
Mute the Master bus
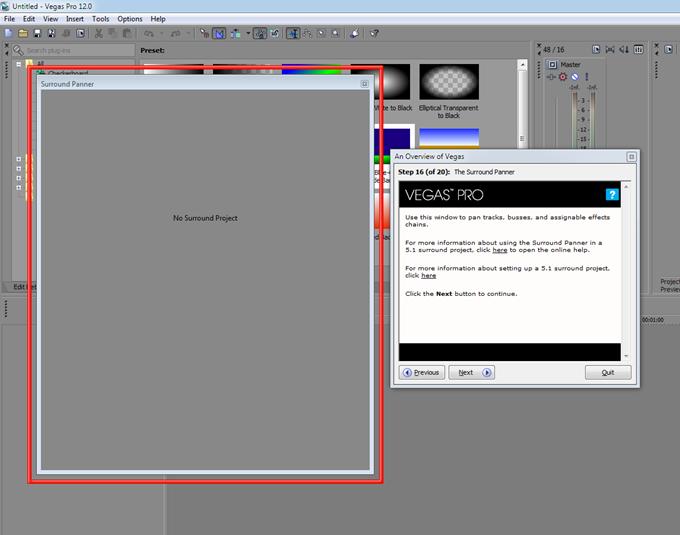[x=575, y=77]
